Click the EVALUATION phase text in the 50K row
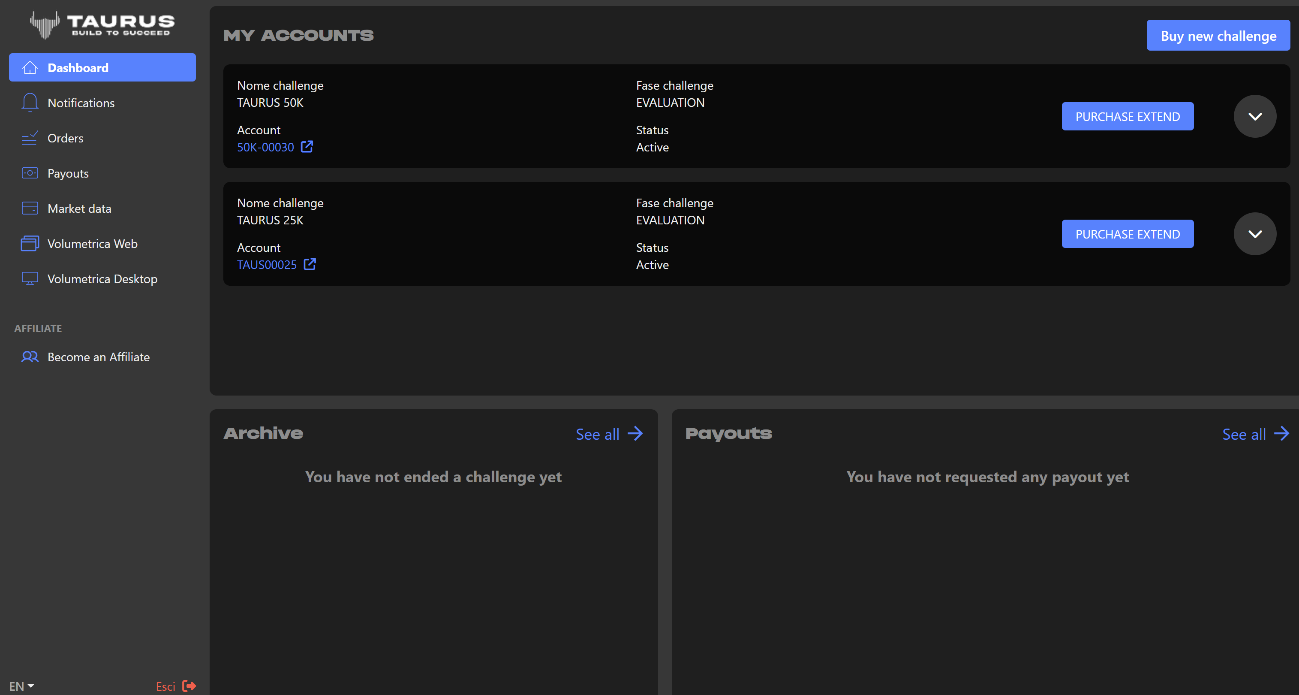Viewport: 1299px width, 695px height. (x=670, y=103)
